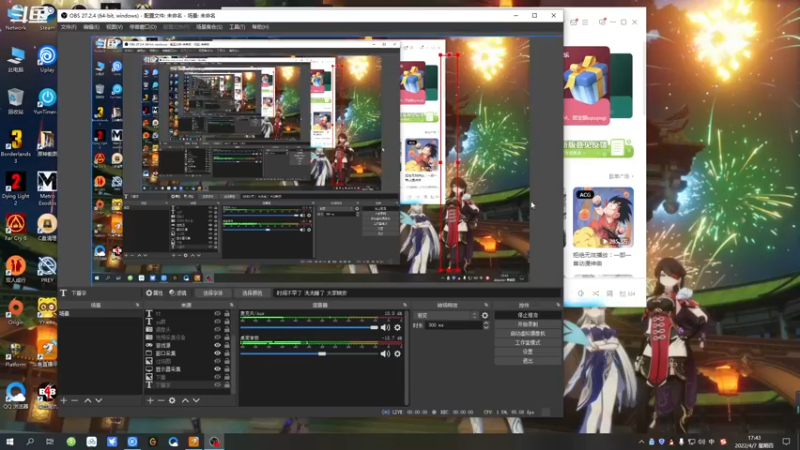
Task: Click 开始录制 start recording button
Action: (x=528, y=324)
